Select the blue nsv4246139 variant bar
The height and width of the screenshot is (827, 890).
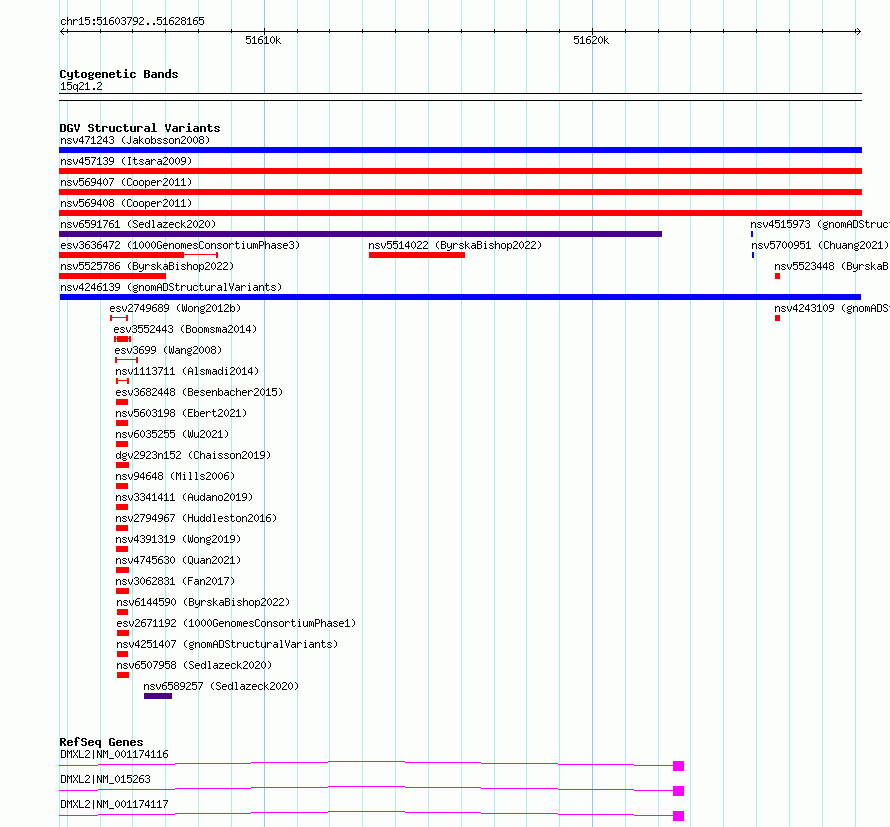click(460, 297)
